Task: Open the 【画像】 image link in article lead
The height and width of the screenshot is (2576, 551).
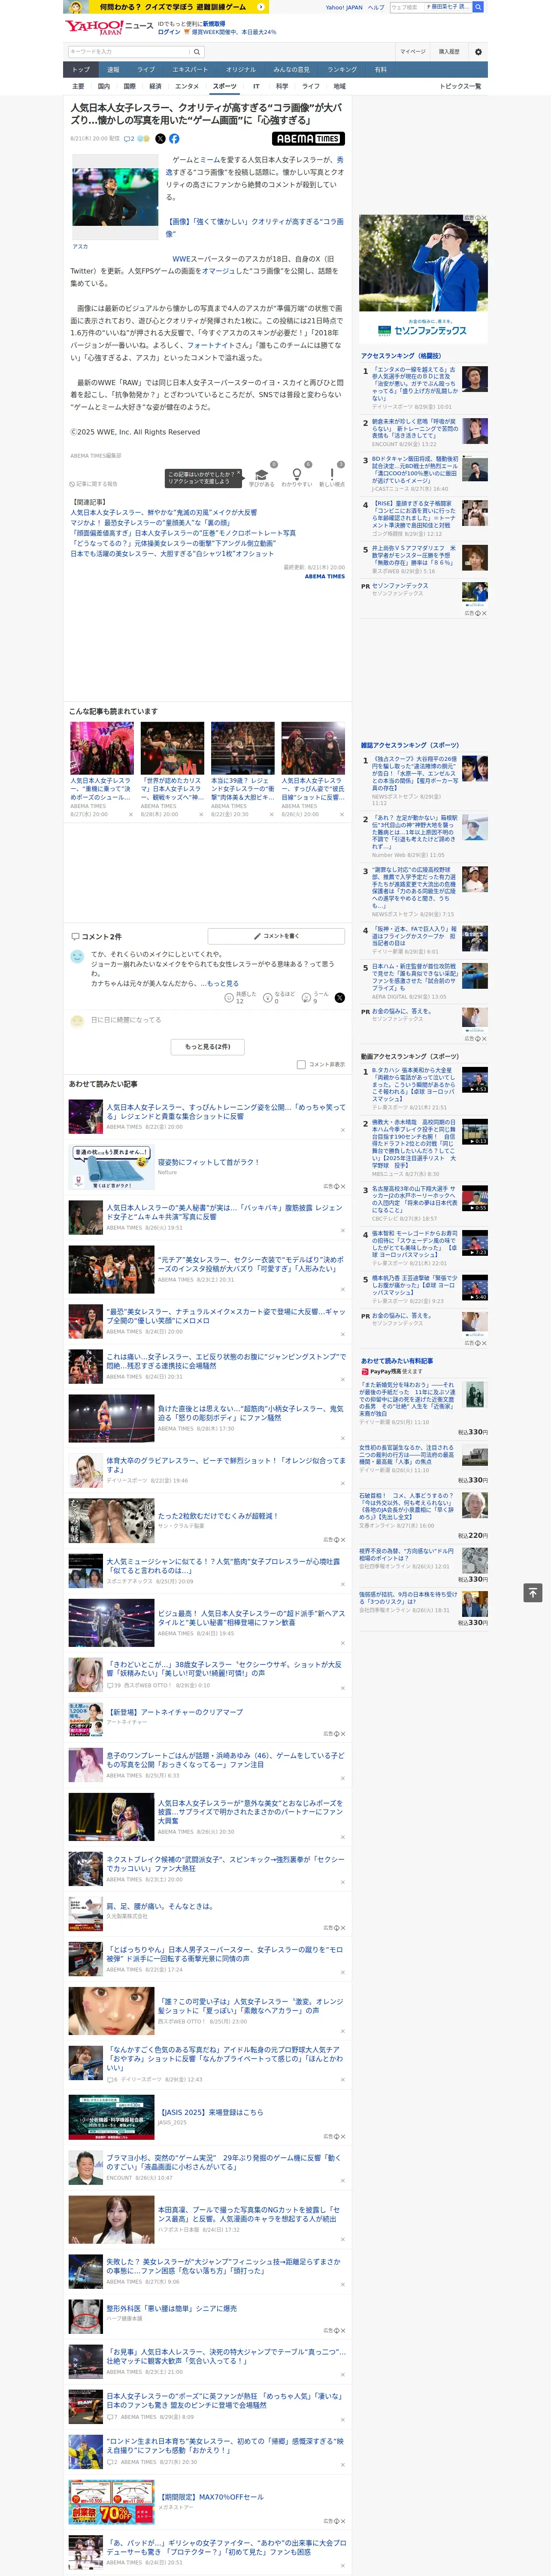Action: (x=254, y=228)
